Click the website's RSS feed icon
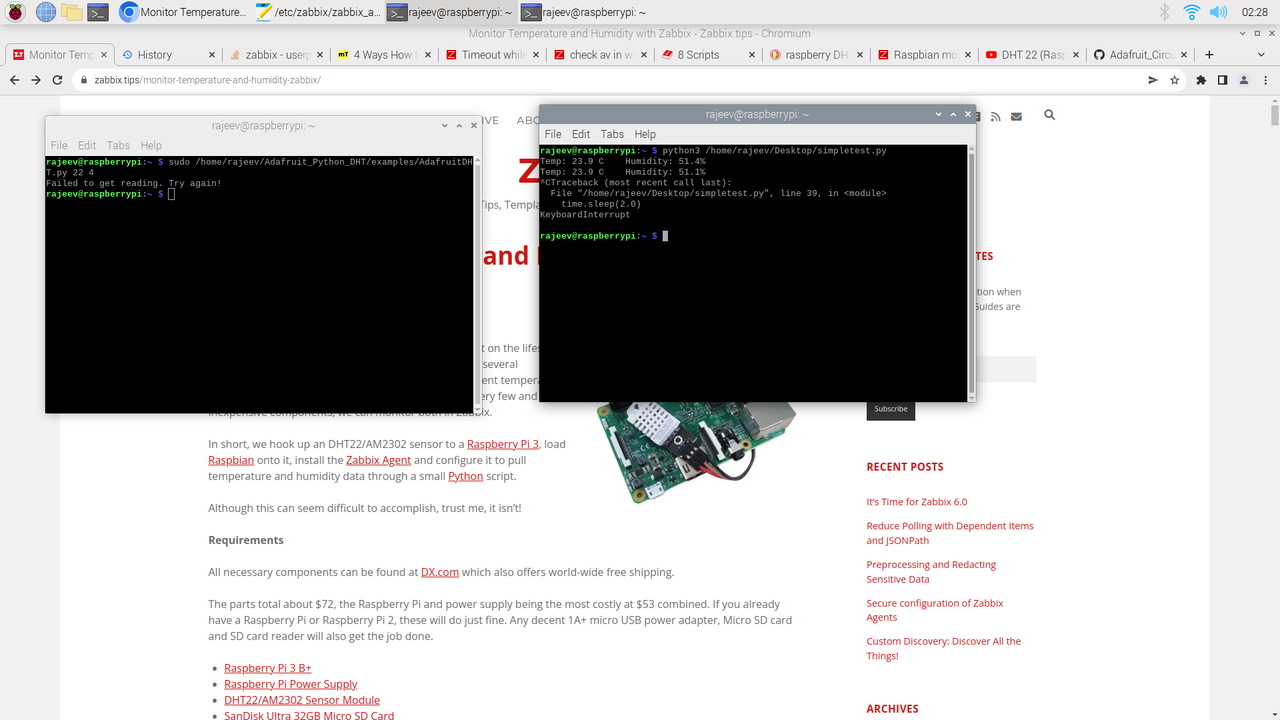Viewport: 1280px width, 720px height. pyautogui.click(x=995, y=117)
